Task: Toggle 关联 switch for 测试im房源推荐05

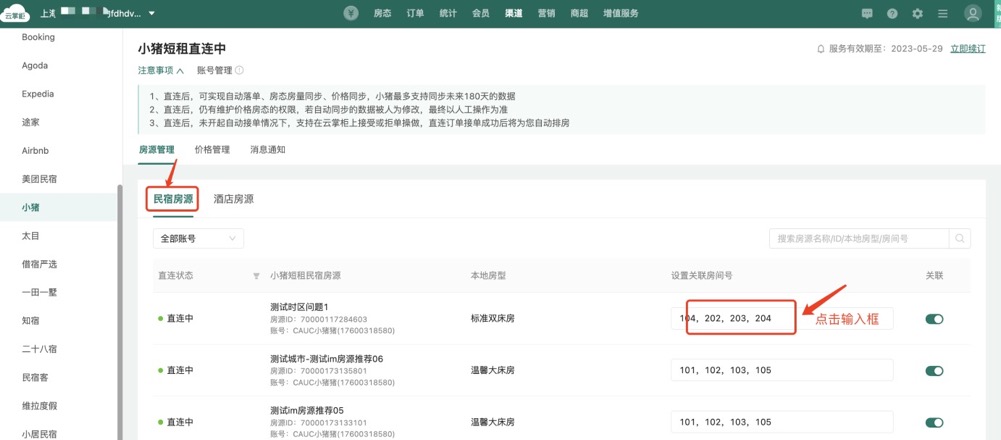Action: coord(934,423)
